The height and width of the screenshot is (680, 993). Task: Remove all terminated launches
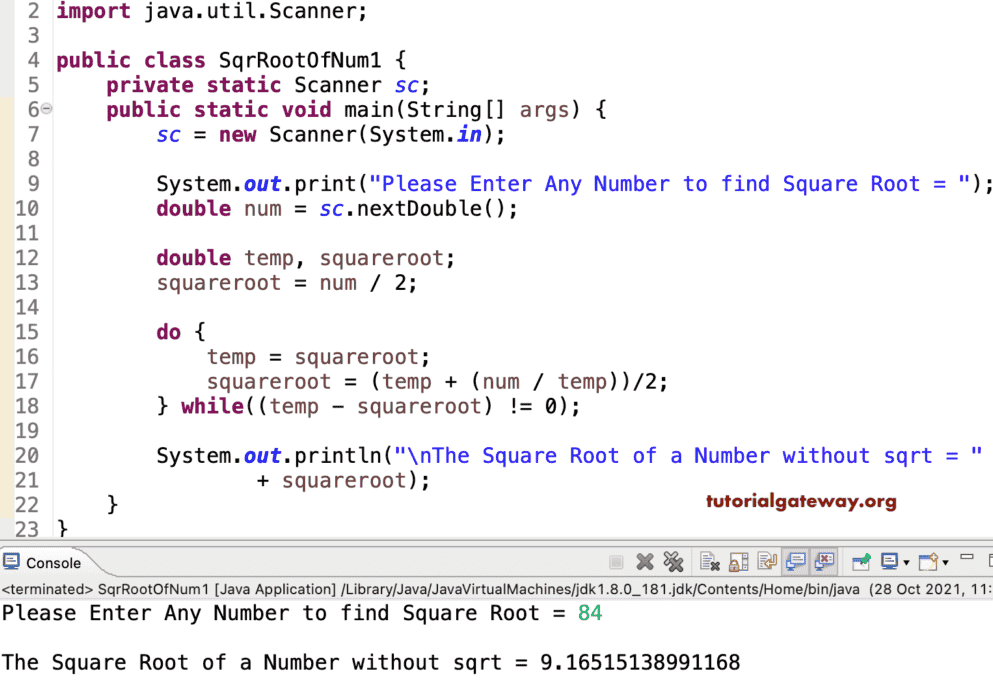click(x=674, y=561)
